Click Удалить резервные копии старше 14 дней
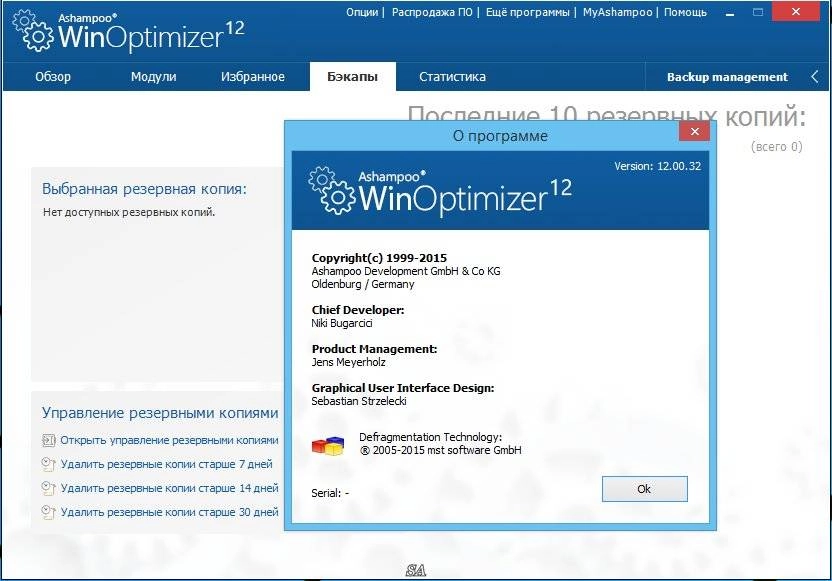 [169, 488]
